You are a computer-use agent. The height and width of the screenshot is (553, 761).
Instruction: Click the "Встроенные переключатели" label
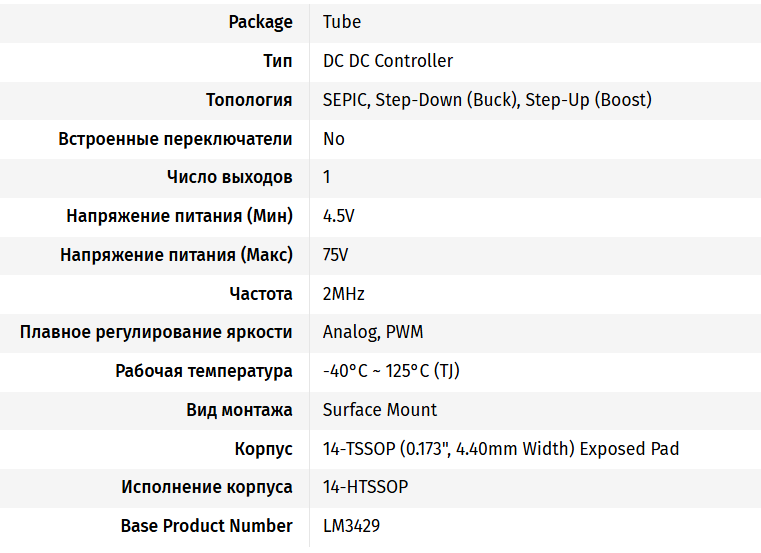[176, 139]
